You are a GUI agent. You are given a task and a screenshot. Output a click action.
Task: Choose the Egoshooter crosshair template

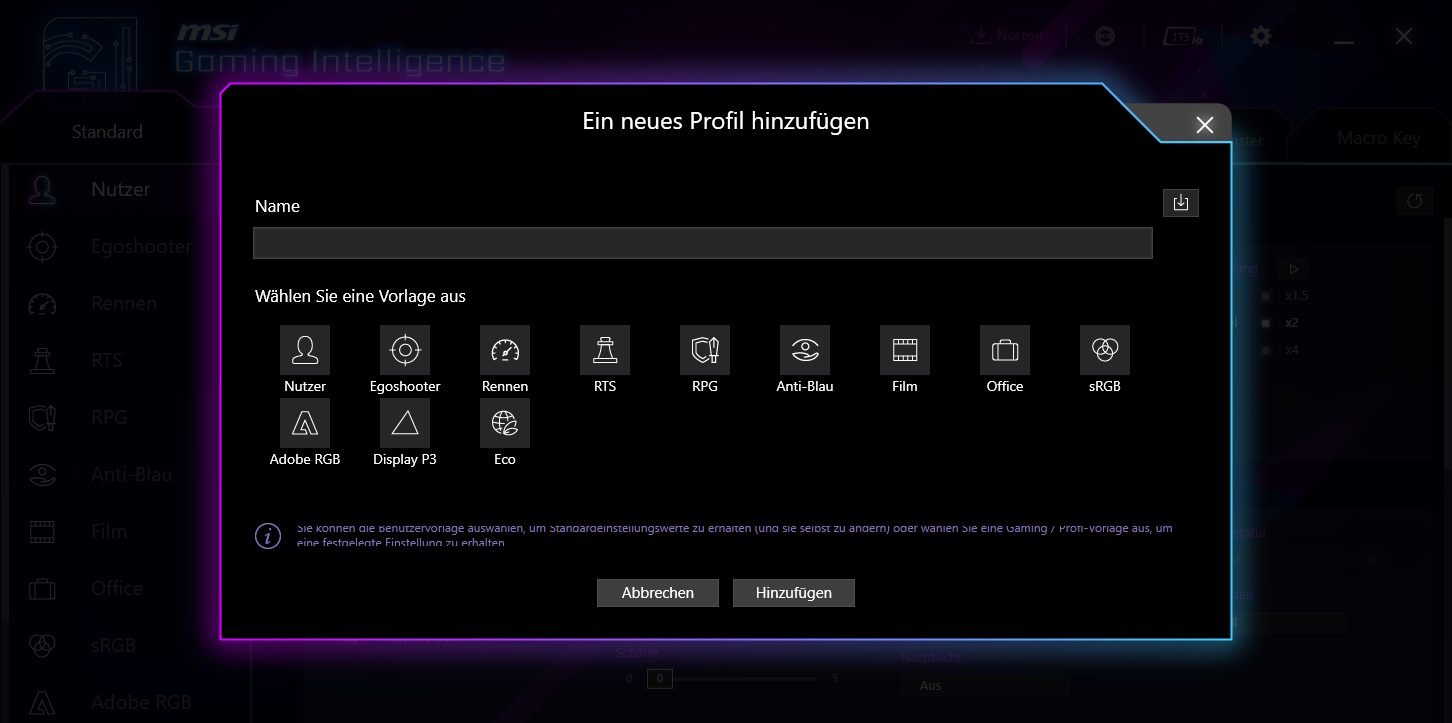tap(405, 350)
